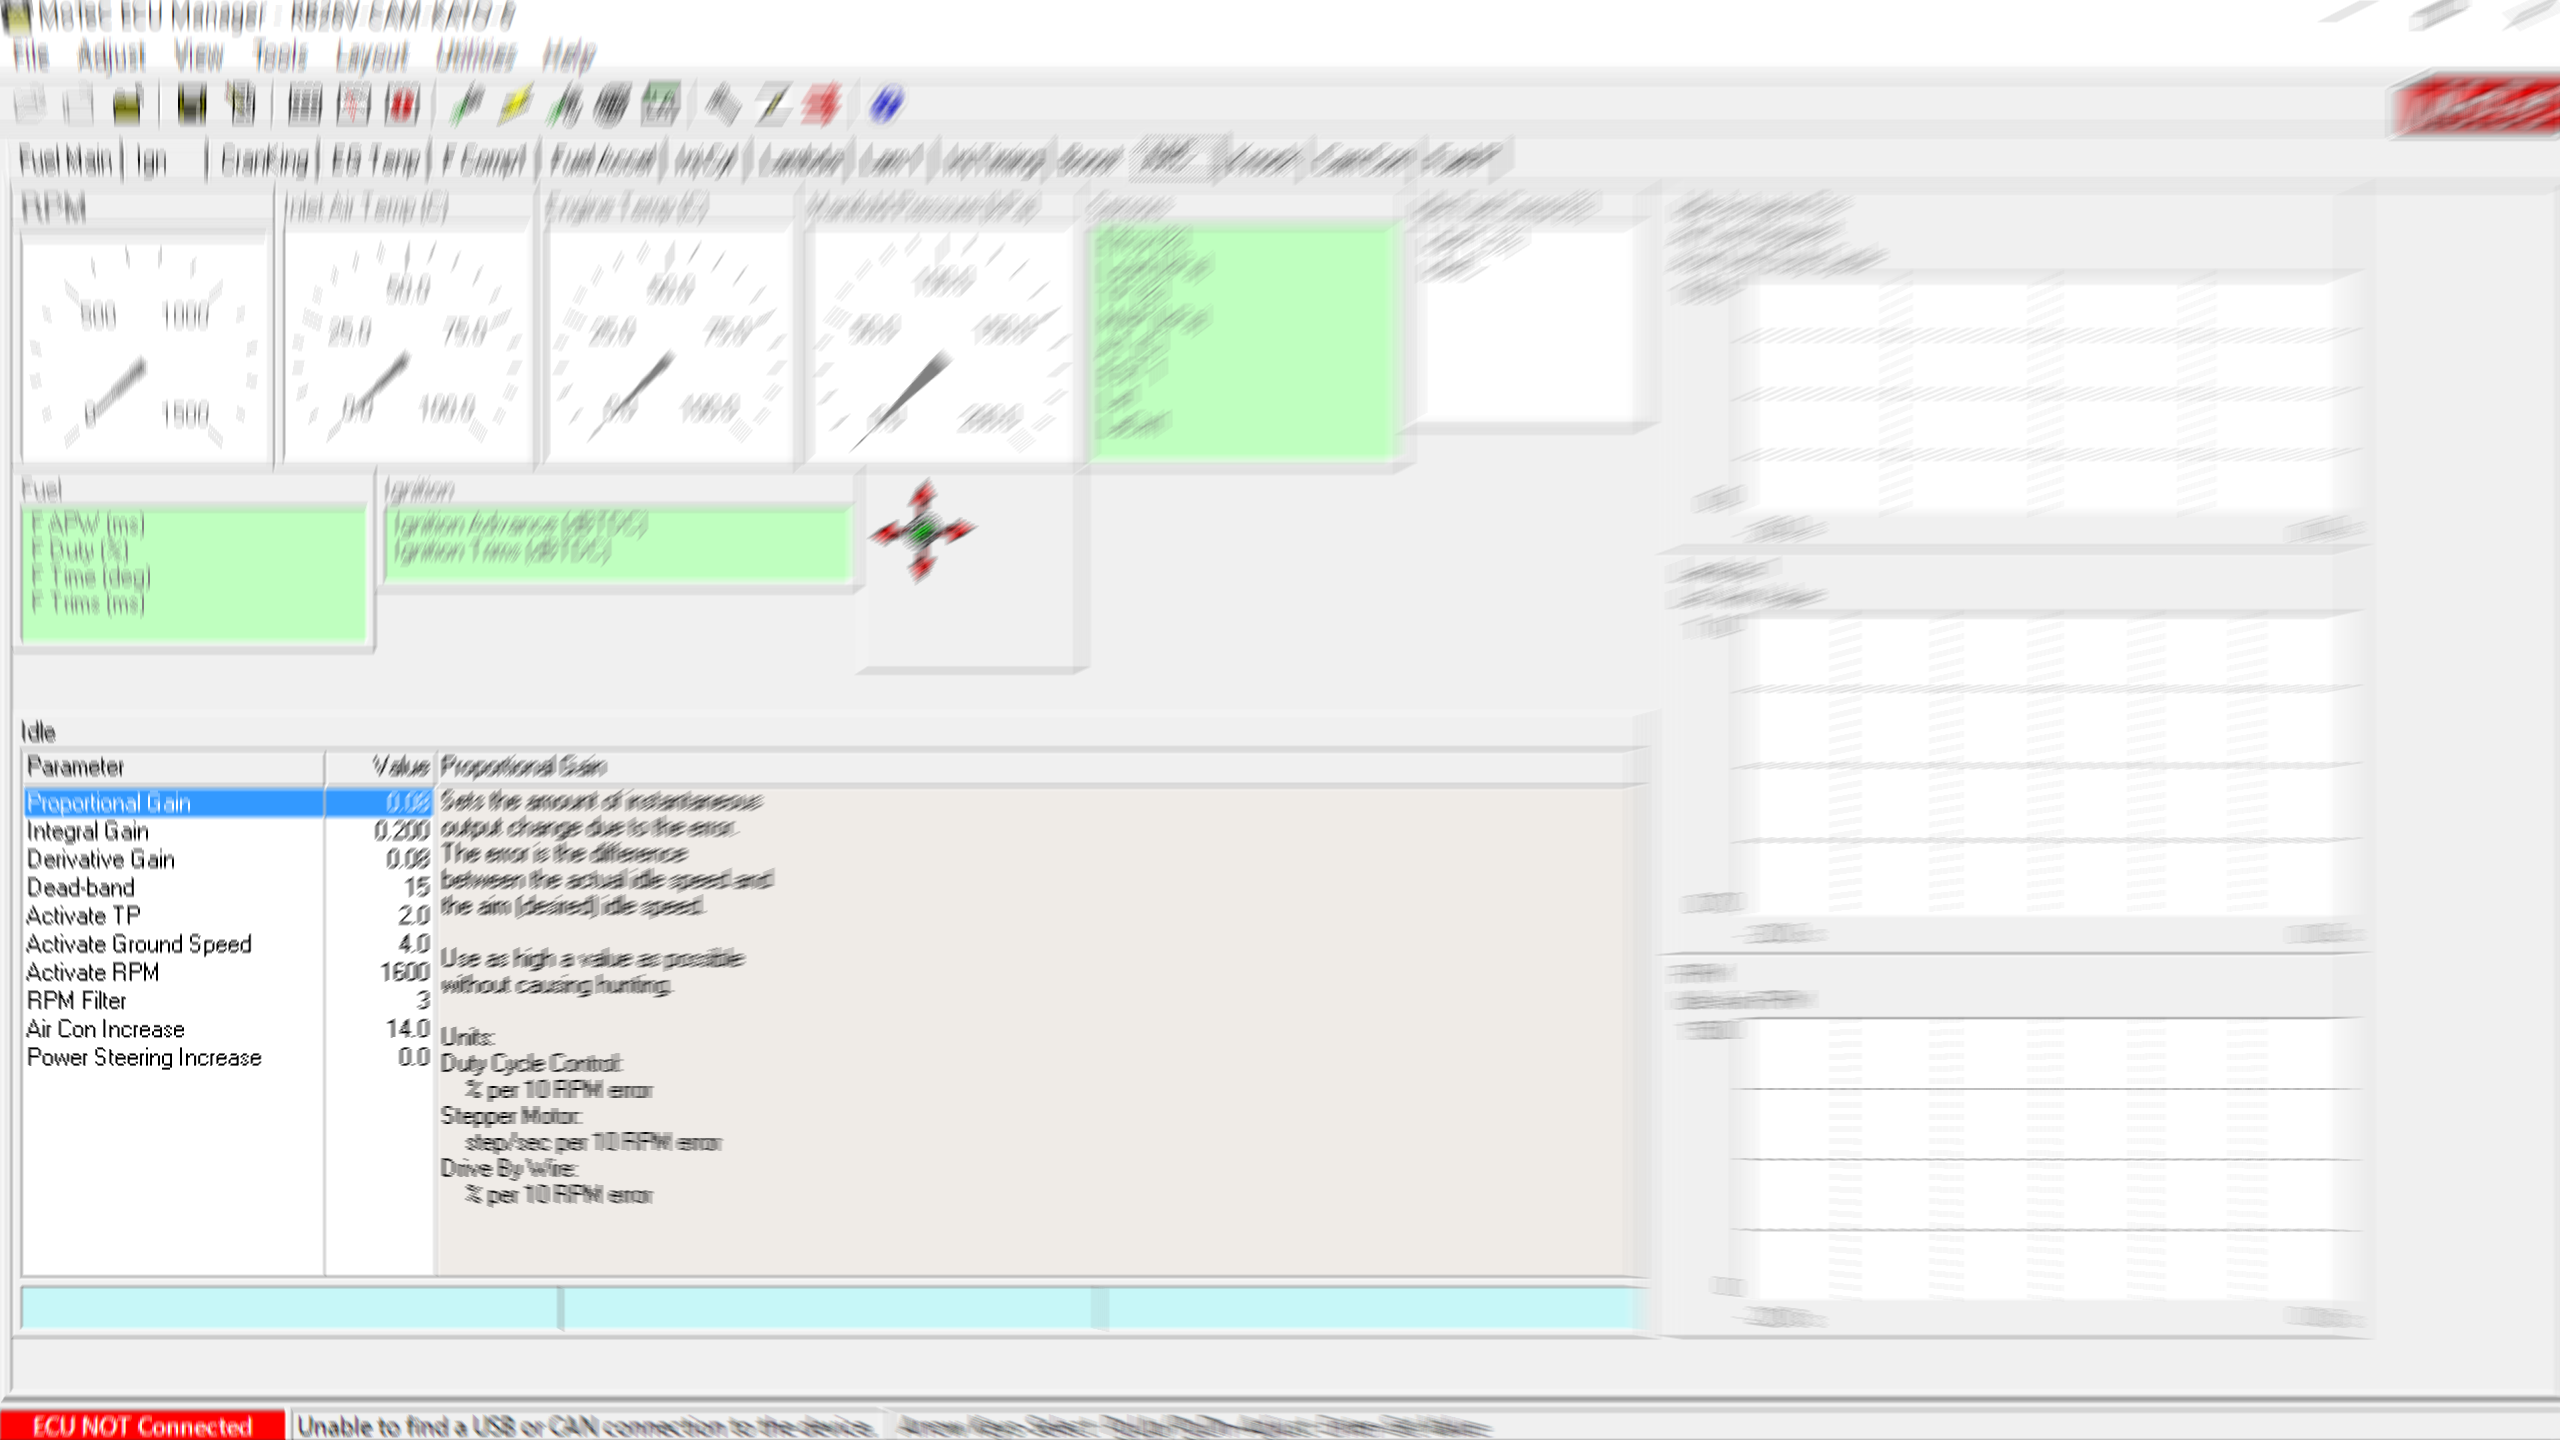Viewport: 2560px width, 1440px height.
Task: Switch to the Ign tab
Action: pos(151,160)
